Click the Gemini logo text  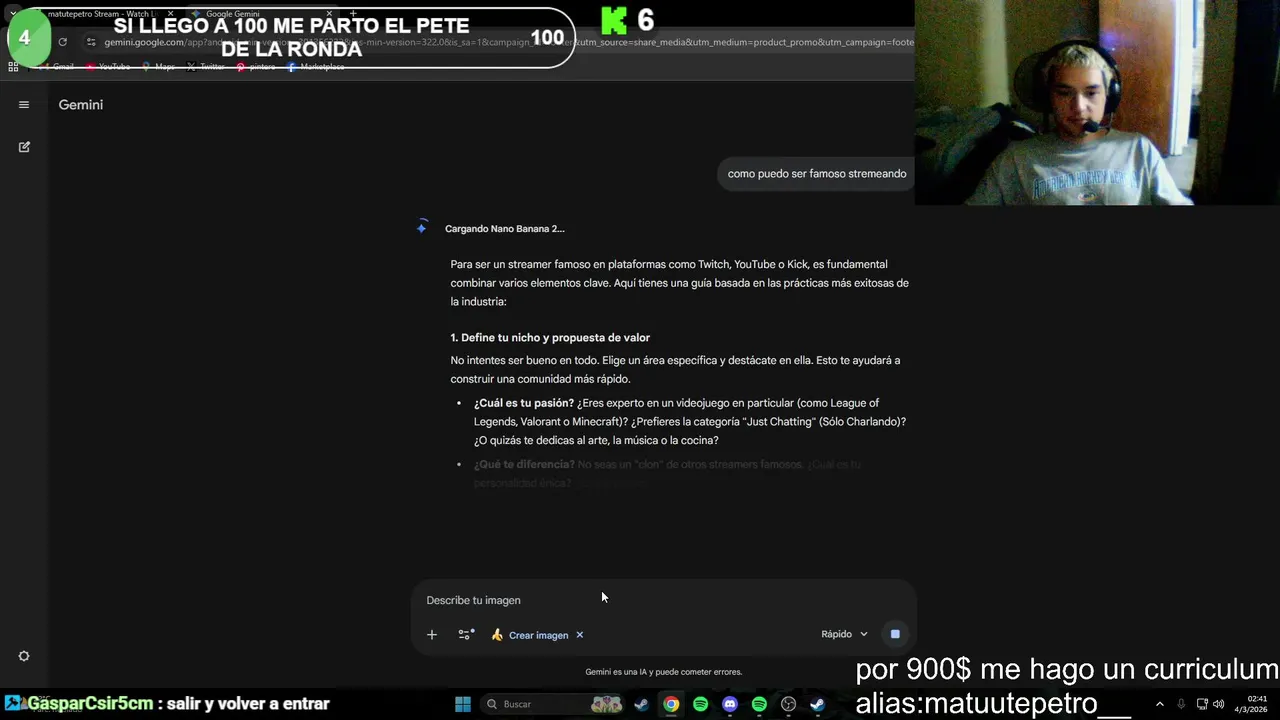(81, 105)
